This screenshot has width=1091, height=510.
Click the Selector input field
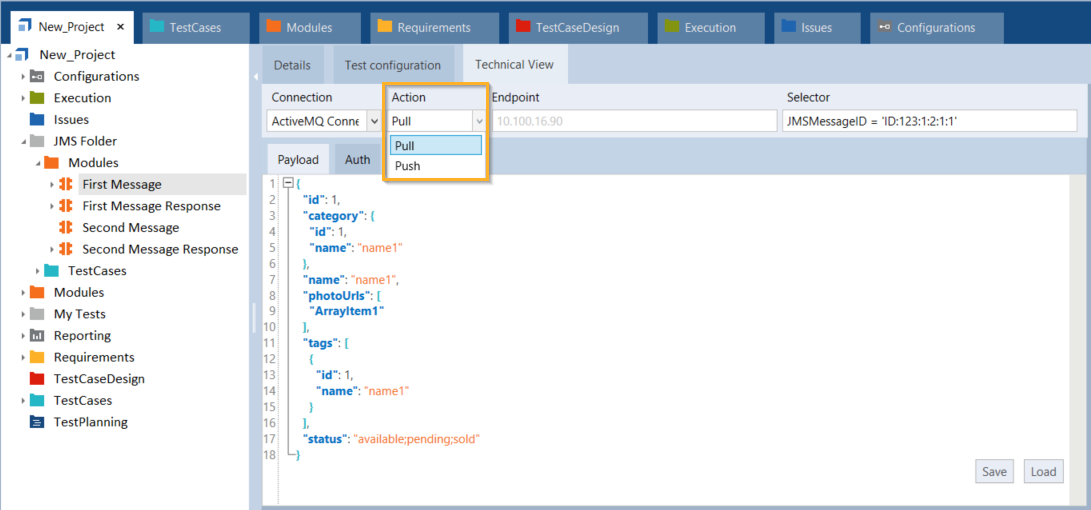tap(930, 121)
